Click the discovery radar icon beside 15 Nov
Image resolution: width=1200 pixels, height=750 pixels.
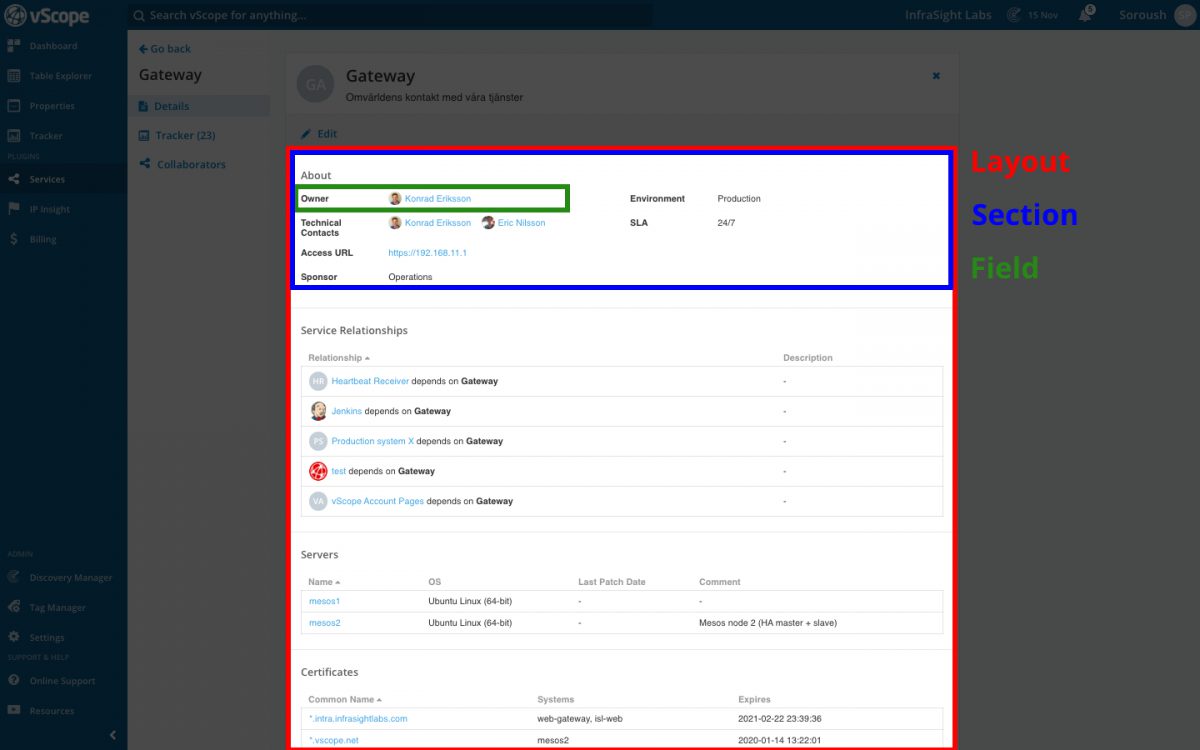(1014, 15)
